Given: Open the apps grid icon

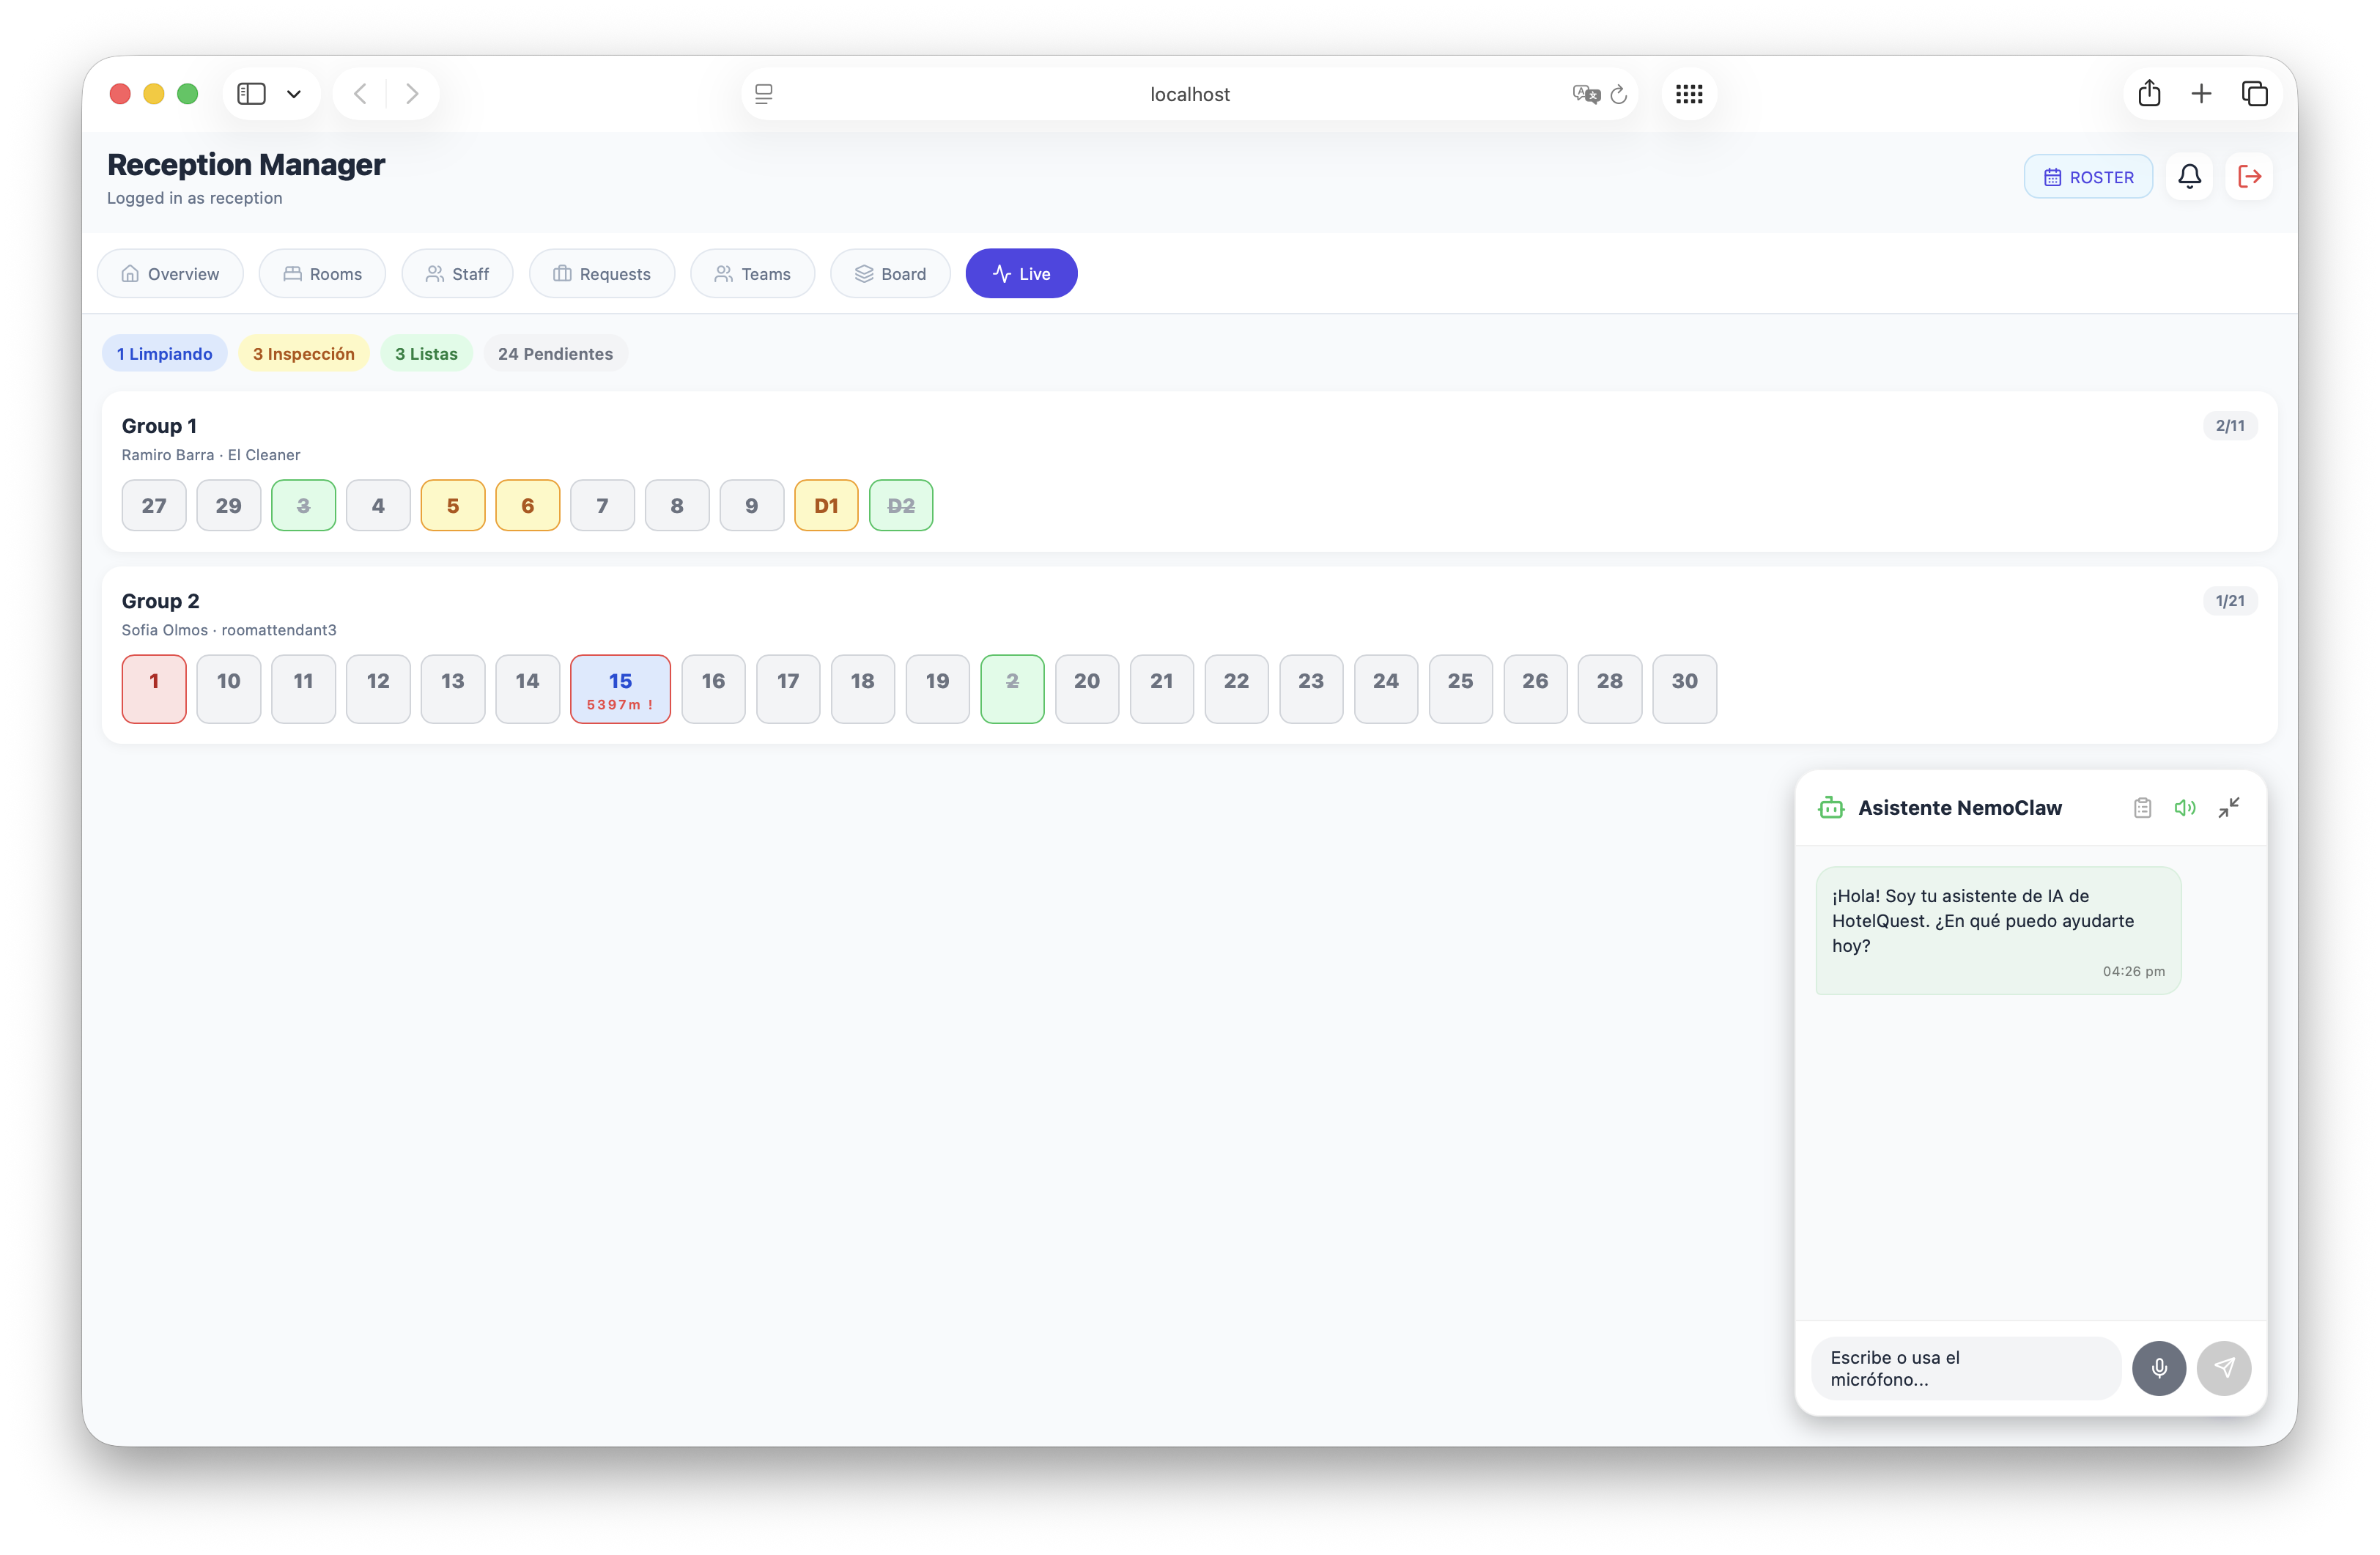Looking at the screenshot, I should (x=1689, y=94).
